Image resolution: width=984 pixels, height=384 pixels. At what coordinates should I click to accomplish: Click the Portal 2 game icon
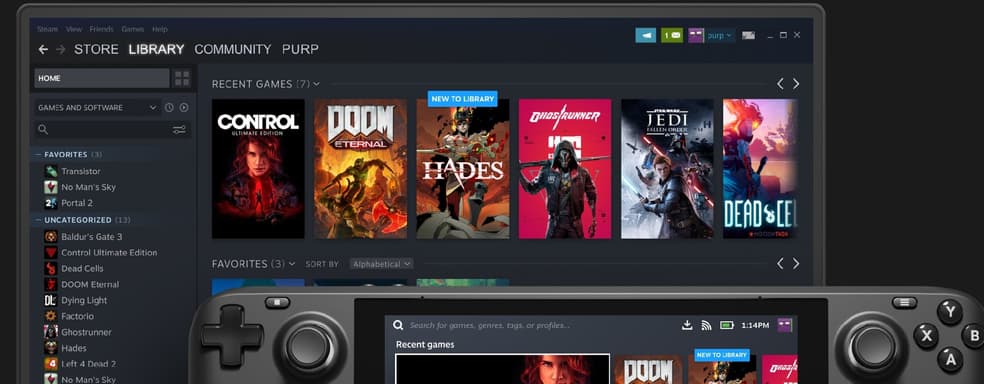(x=51, y=203)
